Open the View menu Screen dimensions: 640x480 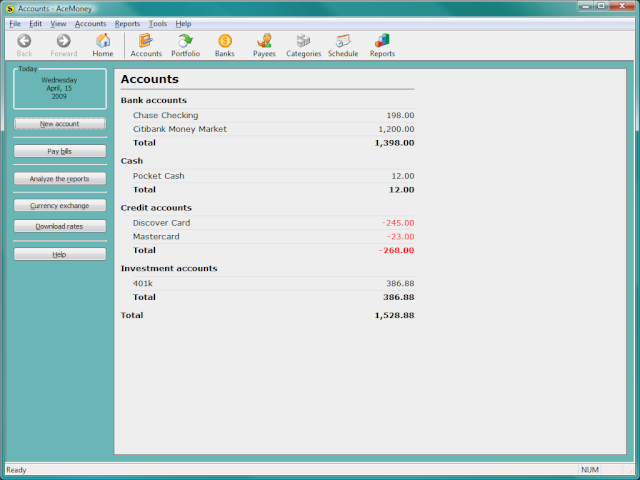(58, 24)
